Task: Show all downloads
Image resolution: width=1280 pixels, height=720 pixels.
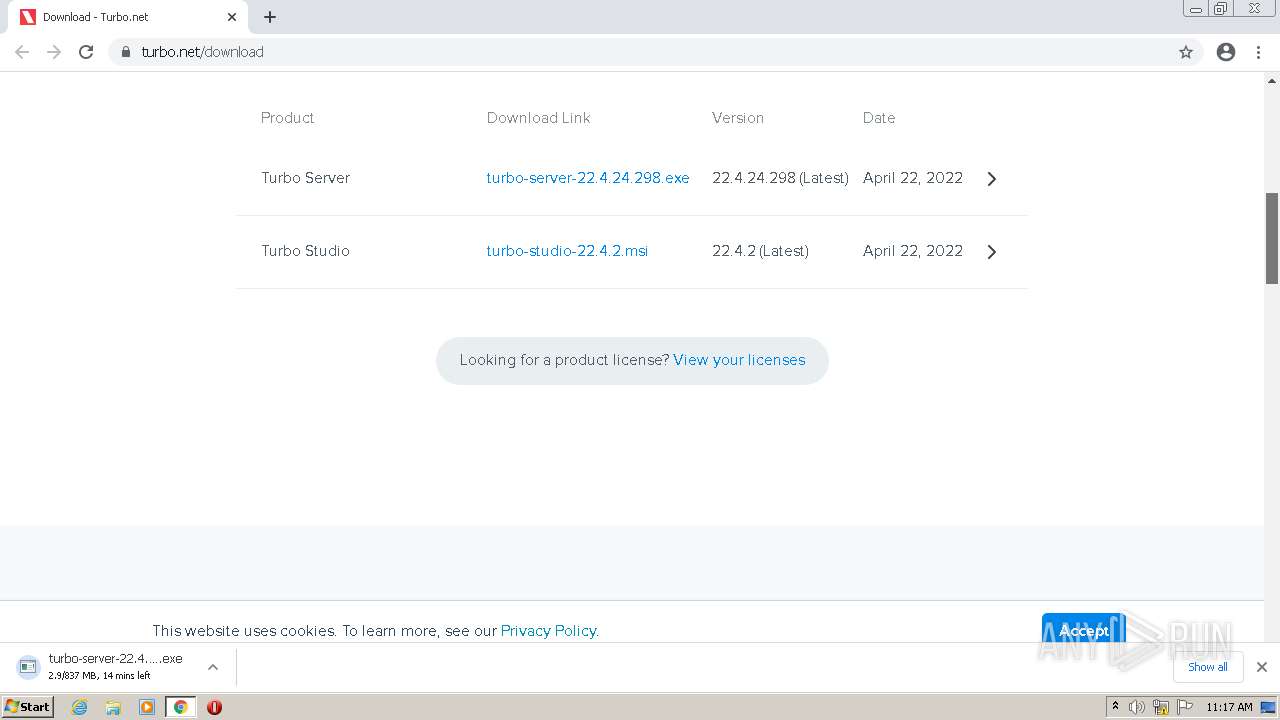Action: [x=1208, y=667]
